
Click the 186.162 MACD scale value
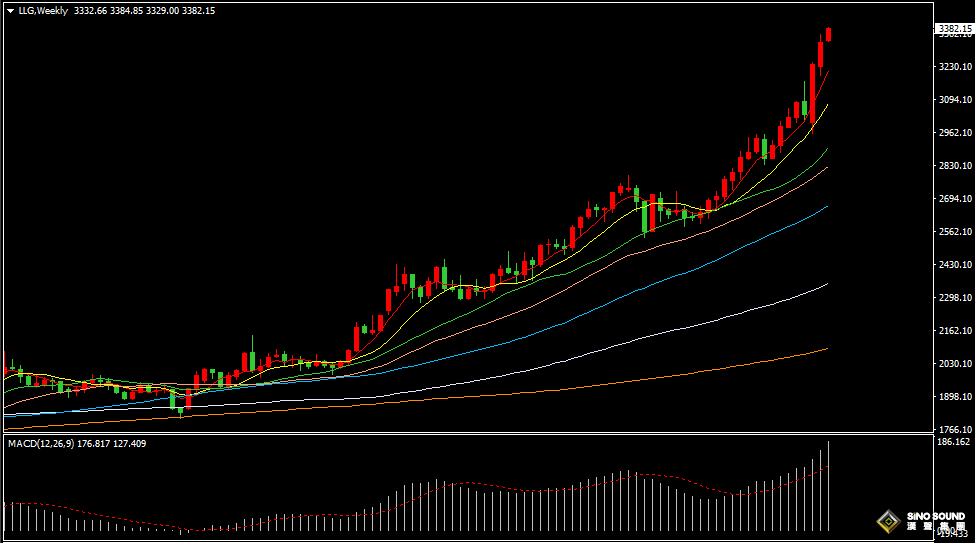click(x=953, y=441)
